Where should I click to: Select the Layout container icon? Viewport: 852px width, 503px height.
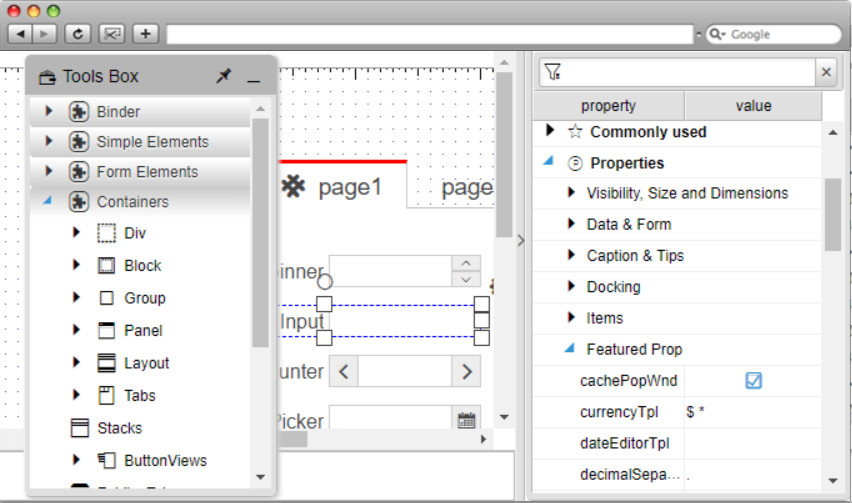point(106,363)
